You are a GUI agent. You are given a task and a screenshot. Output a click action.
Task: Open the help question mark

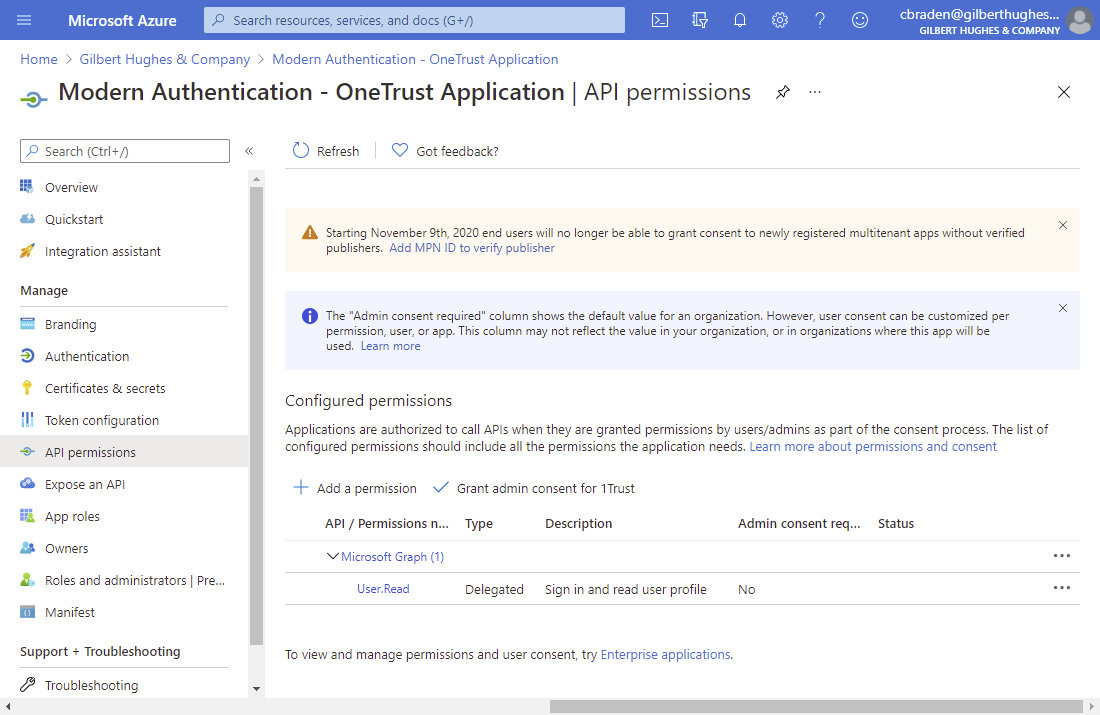click(819, 20)
